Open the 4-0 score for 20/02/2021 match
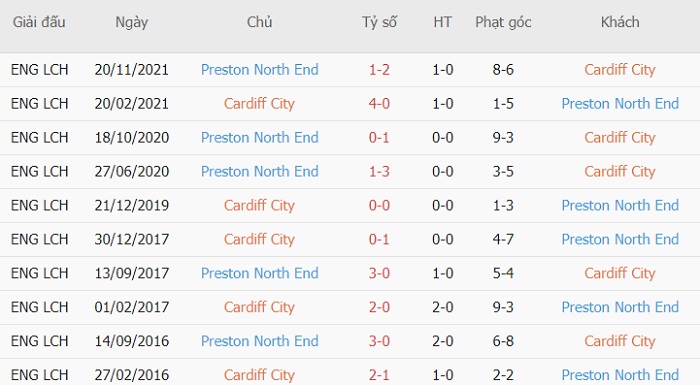The image size is (700, 385). (379, 104)
